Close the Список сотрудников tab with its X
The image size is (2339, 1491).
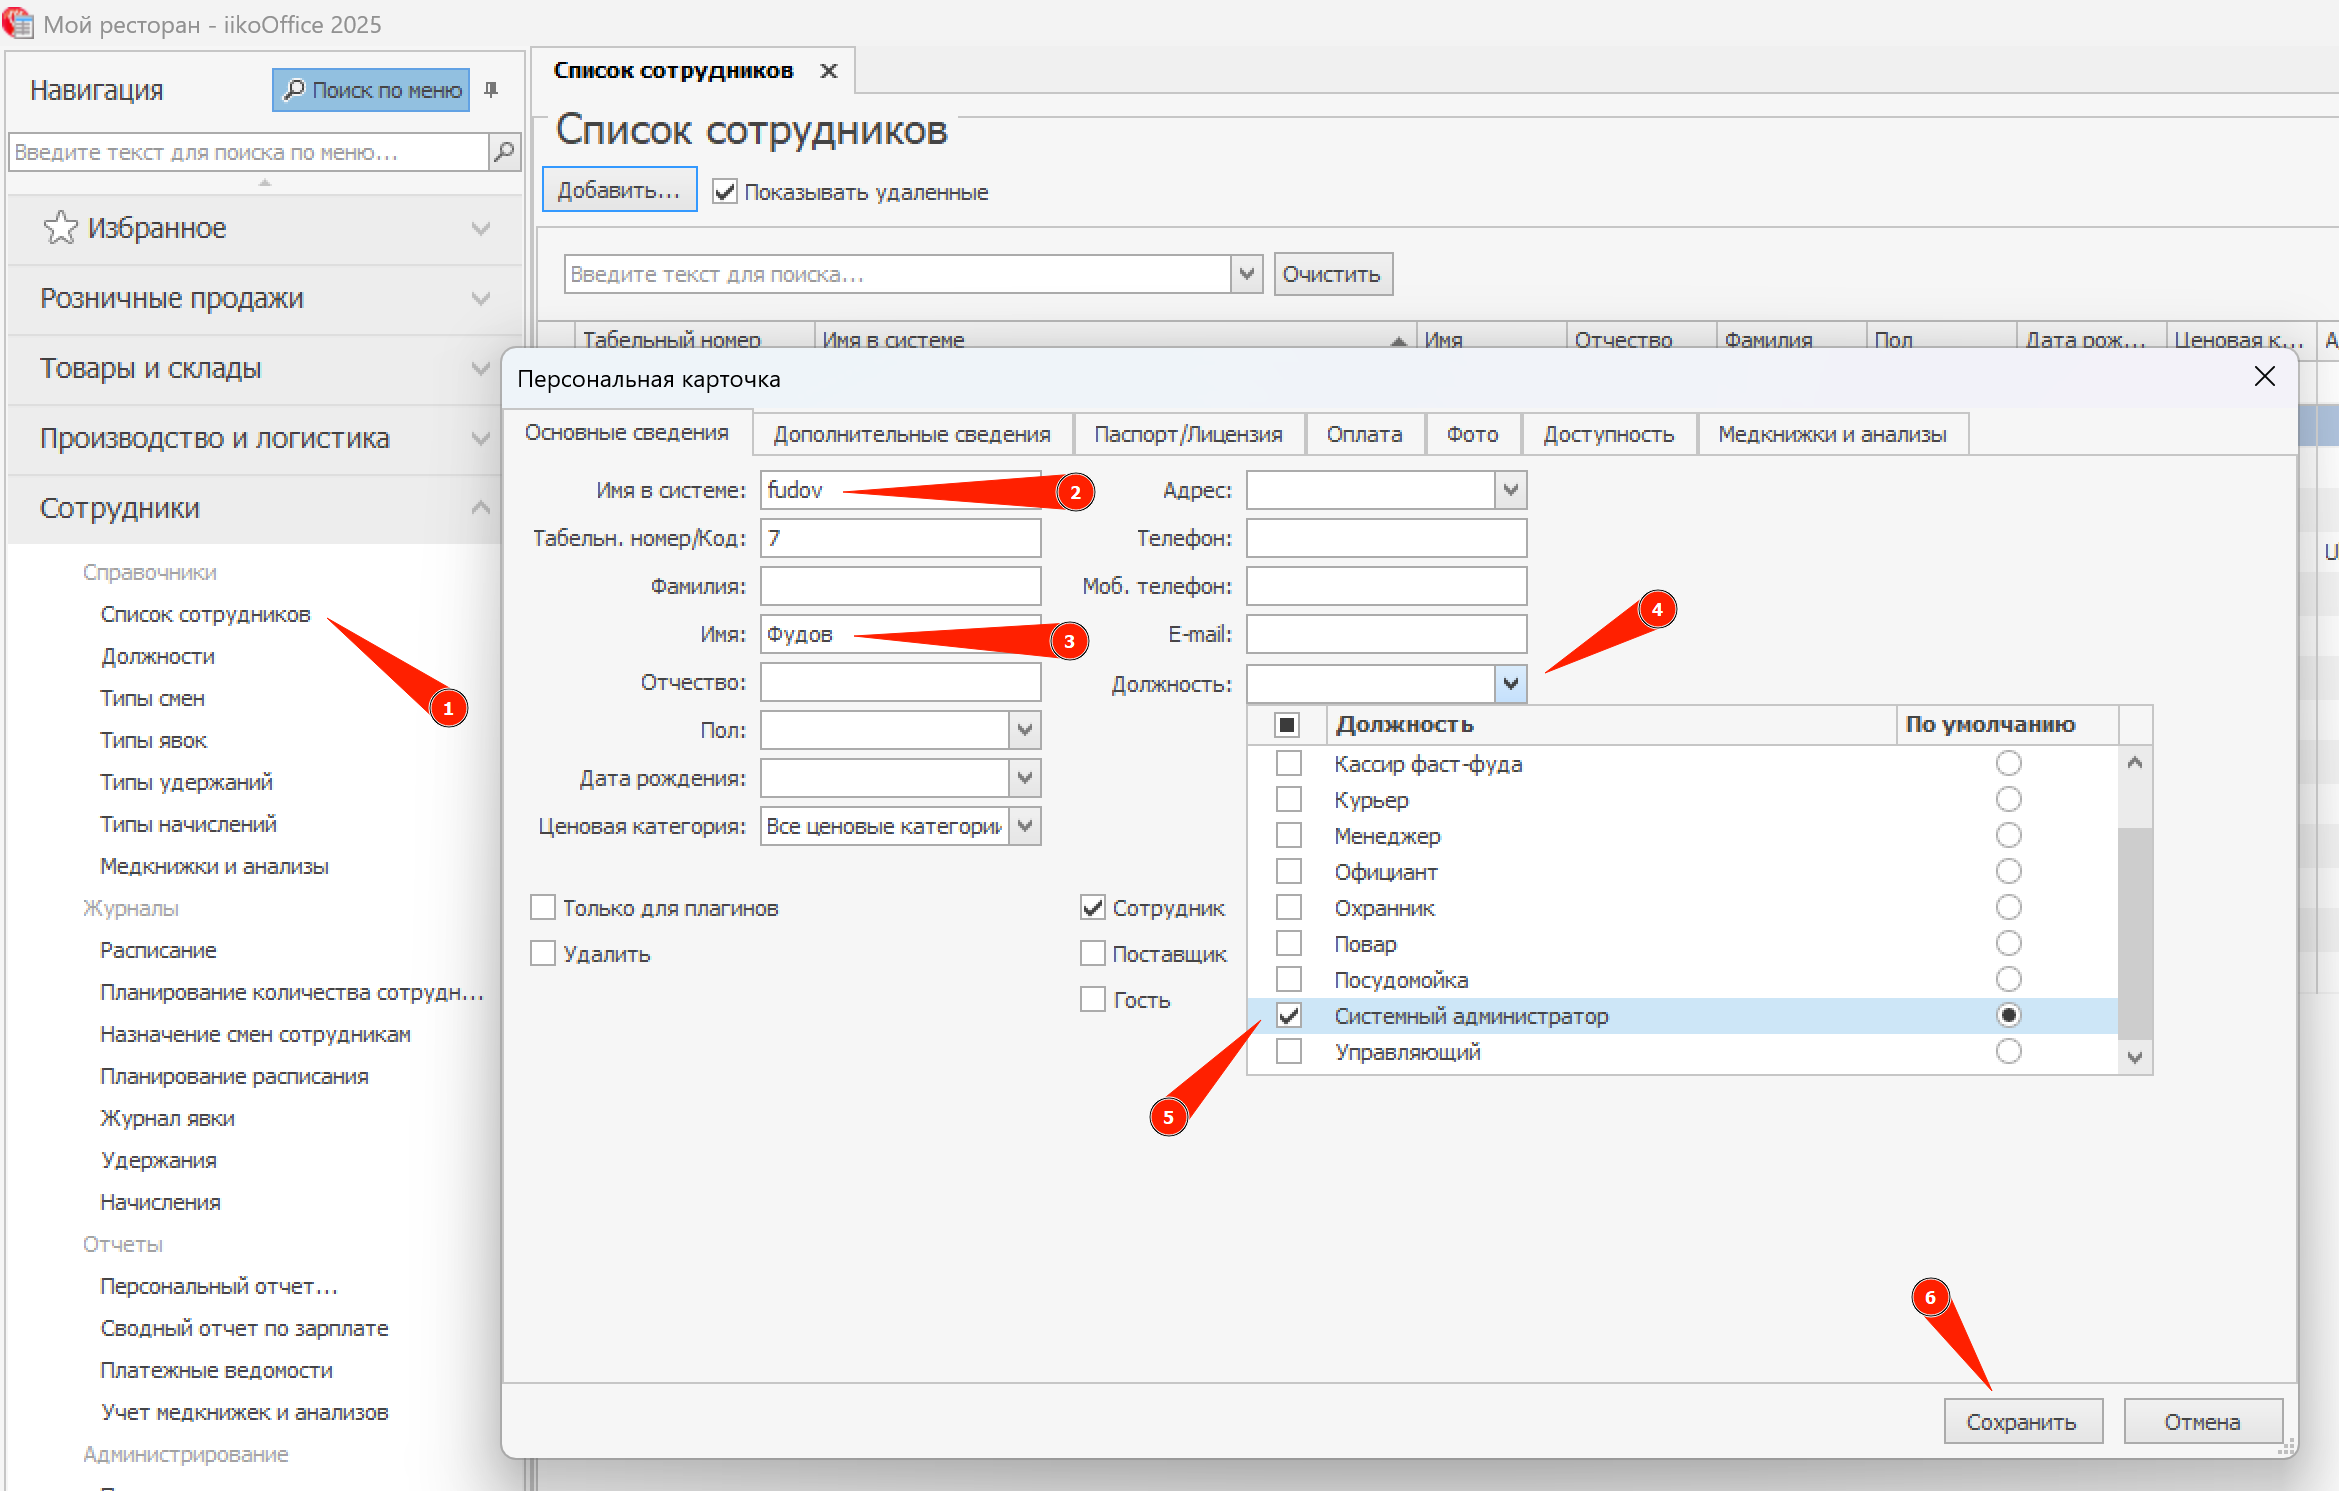point(828,71)
